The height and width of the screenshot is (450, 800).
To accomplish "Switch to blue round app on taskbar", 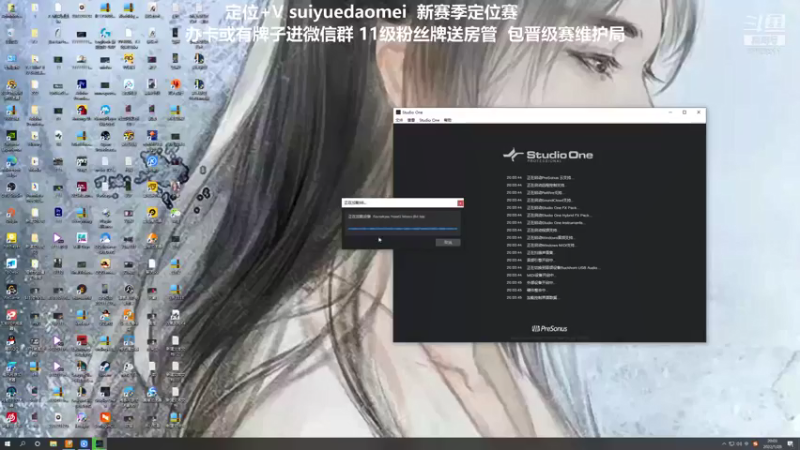I will (x=84, y=444).
